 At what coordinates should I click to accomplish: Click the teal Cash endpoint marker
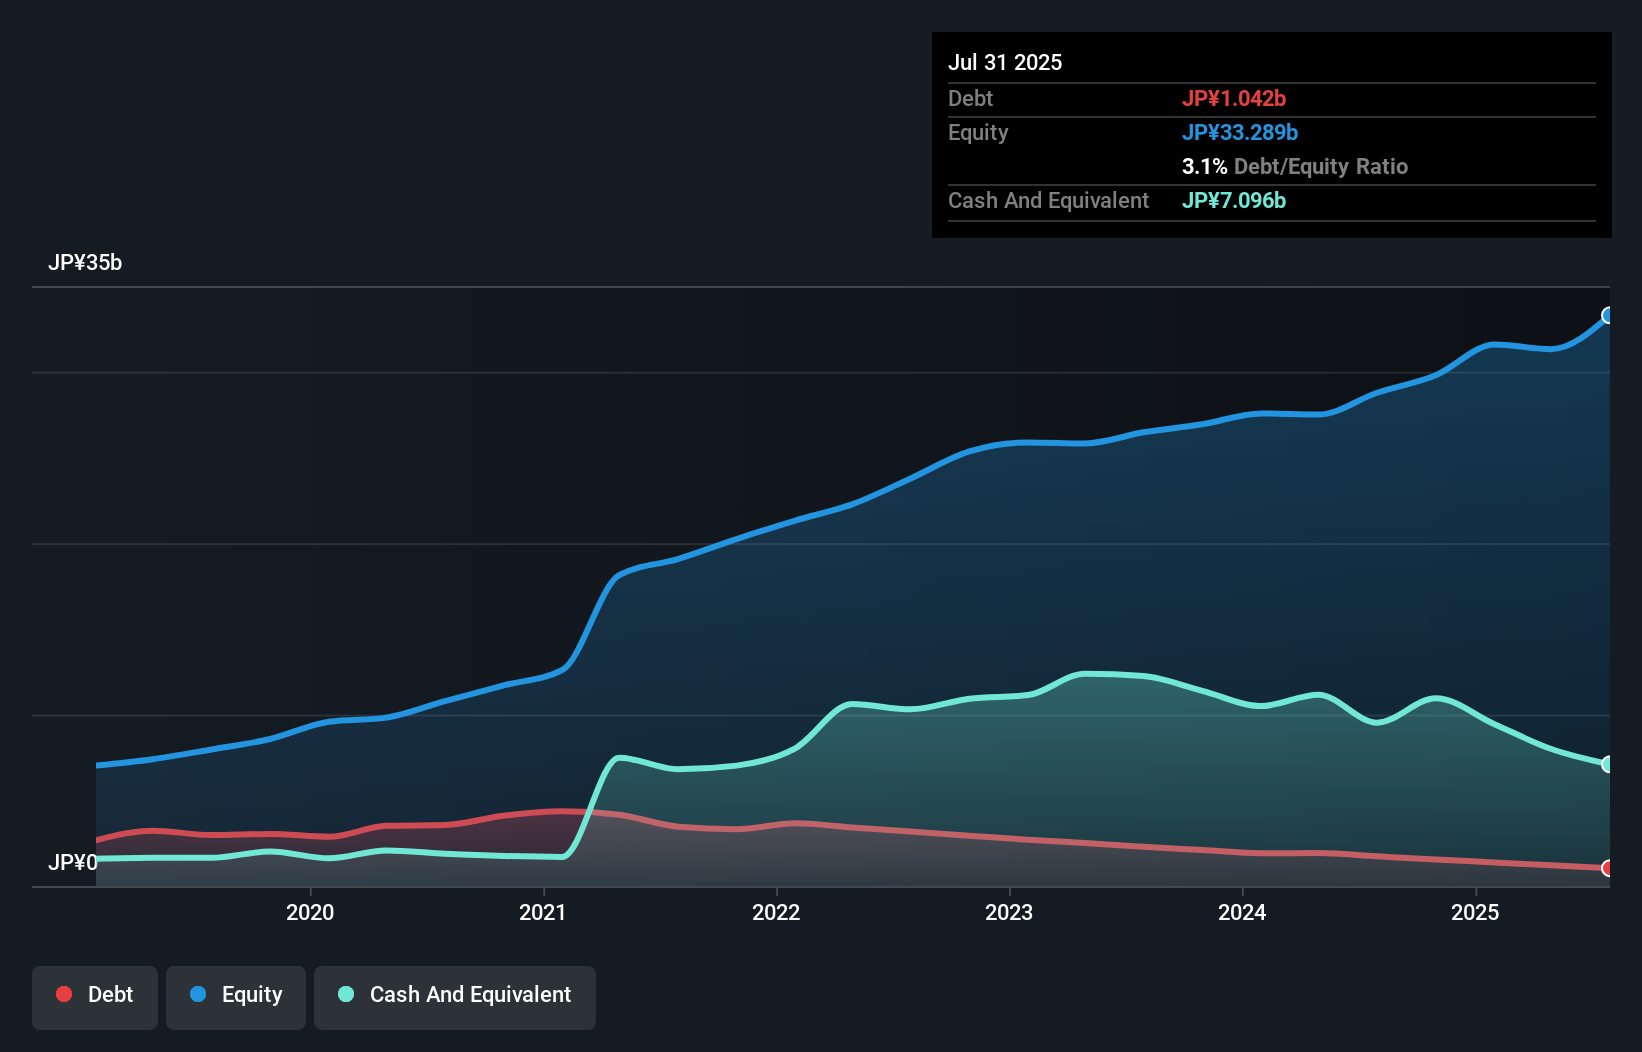click(1608, 763)
